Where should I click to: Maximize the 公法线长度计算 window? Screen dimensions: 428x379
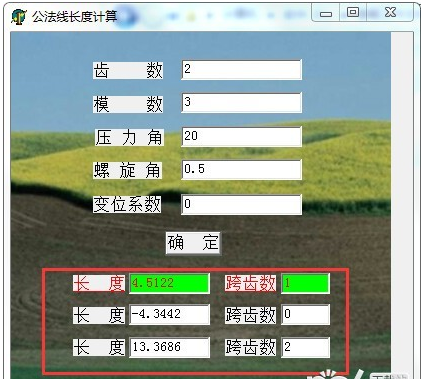coord(353,13)
